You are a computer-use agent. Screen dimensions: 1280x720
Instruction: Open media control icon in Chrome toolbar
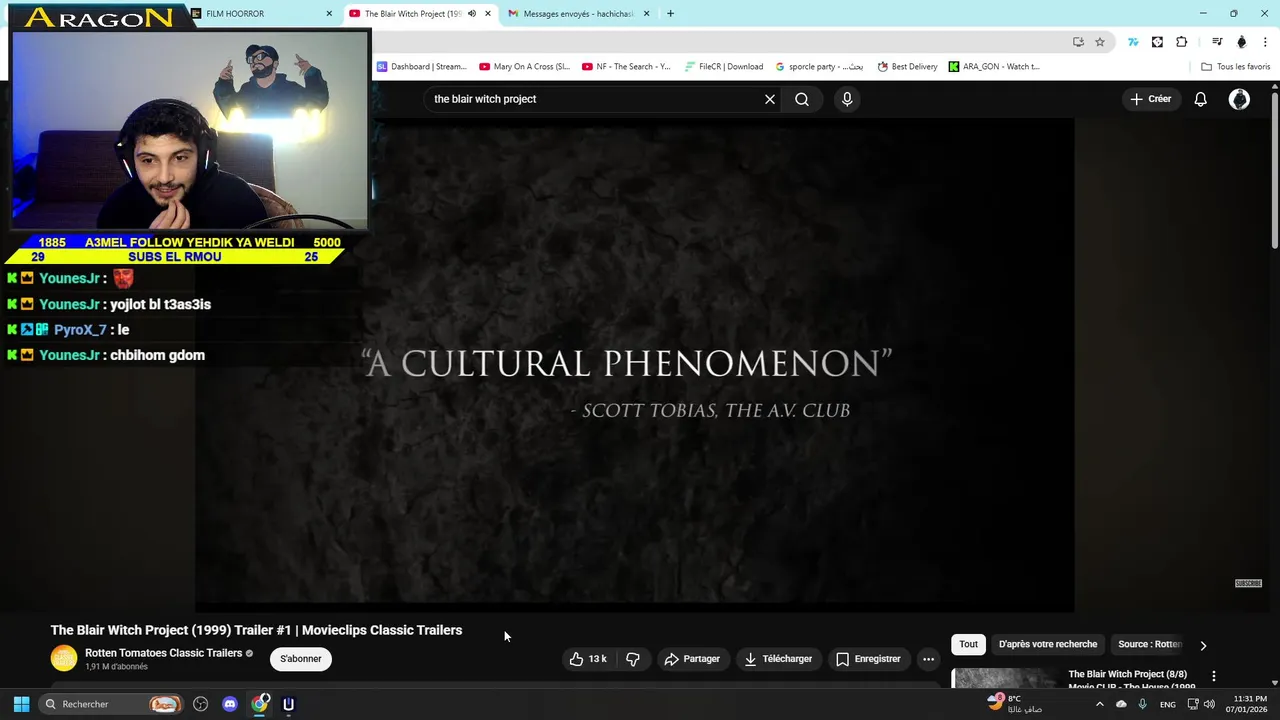pos(1217,42)
